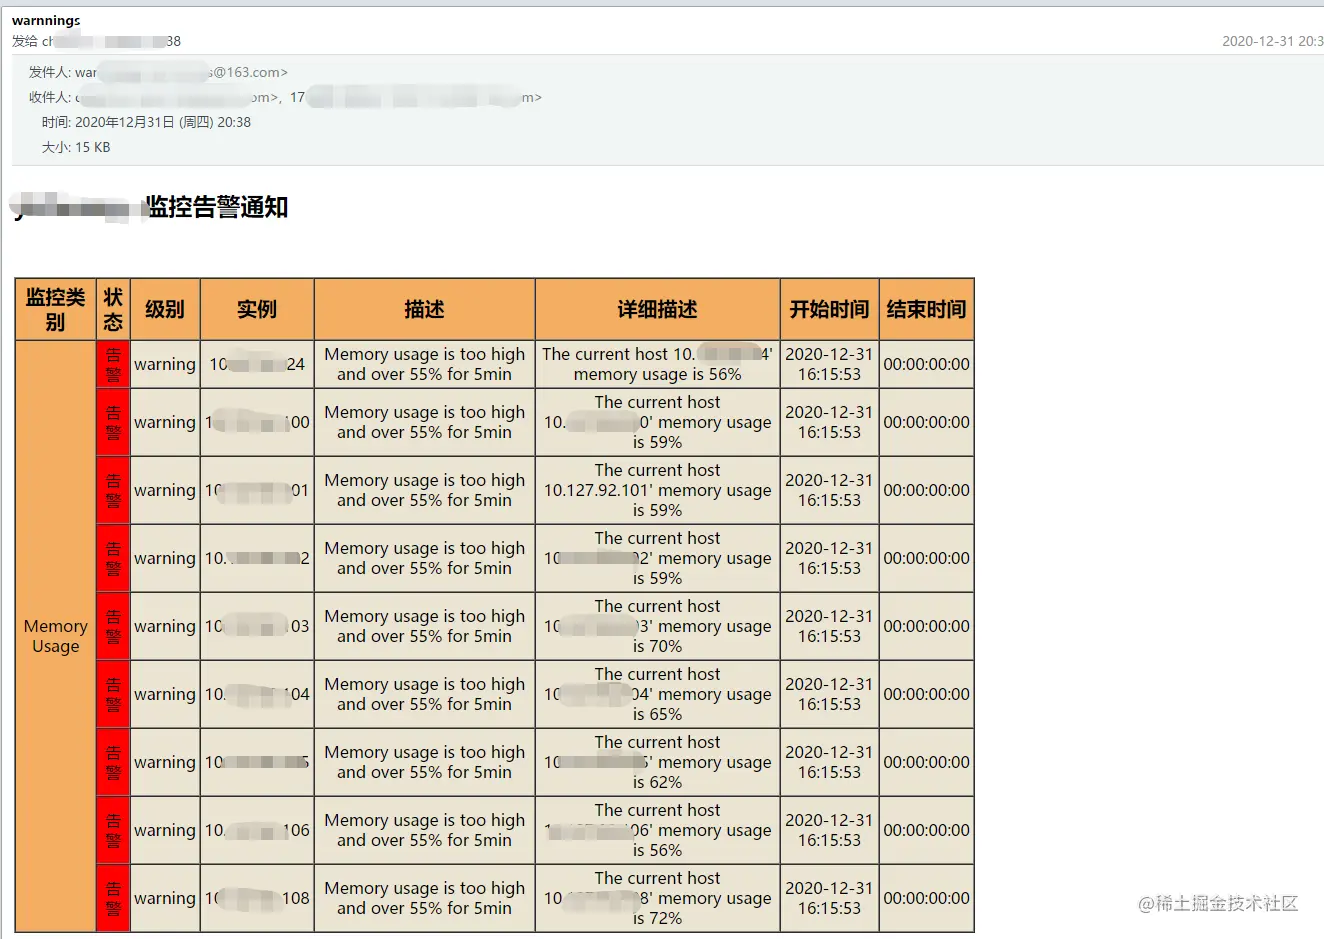Click 'warning' level in the 62% usage row
Image resolution: width=1324 pixels, height=939 pixels.
click(x=165, y=762)
